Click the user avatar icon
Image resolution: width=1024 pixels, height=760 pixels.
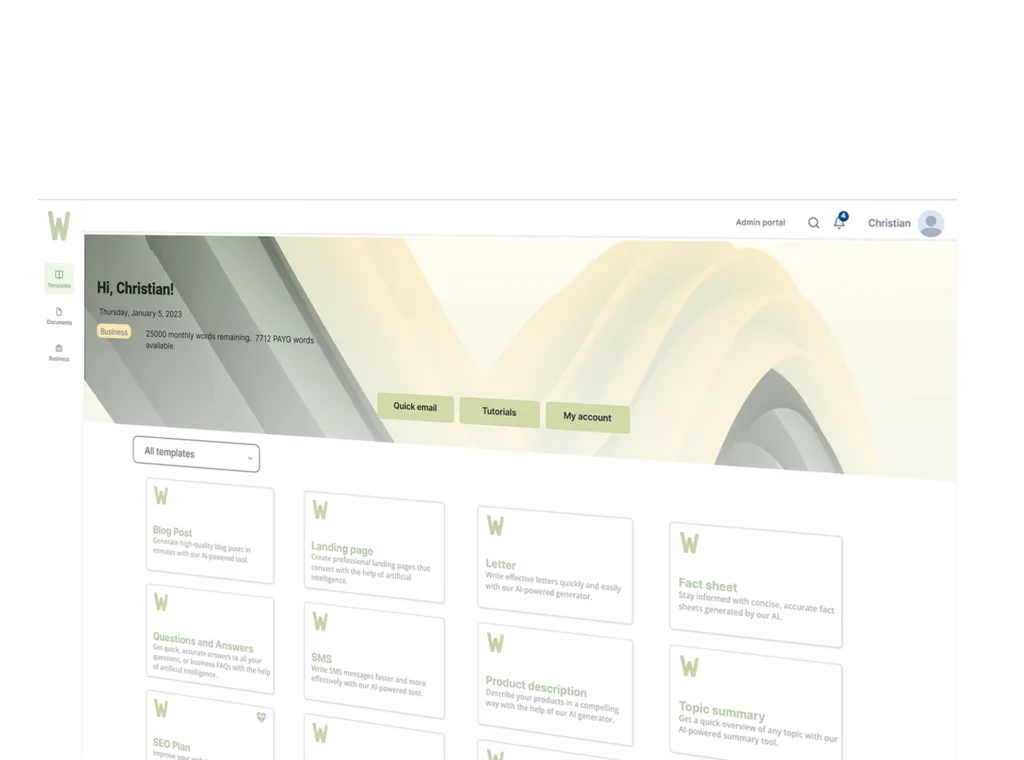(x=931, y=223)
